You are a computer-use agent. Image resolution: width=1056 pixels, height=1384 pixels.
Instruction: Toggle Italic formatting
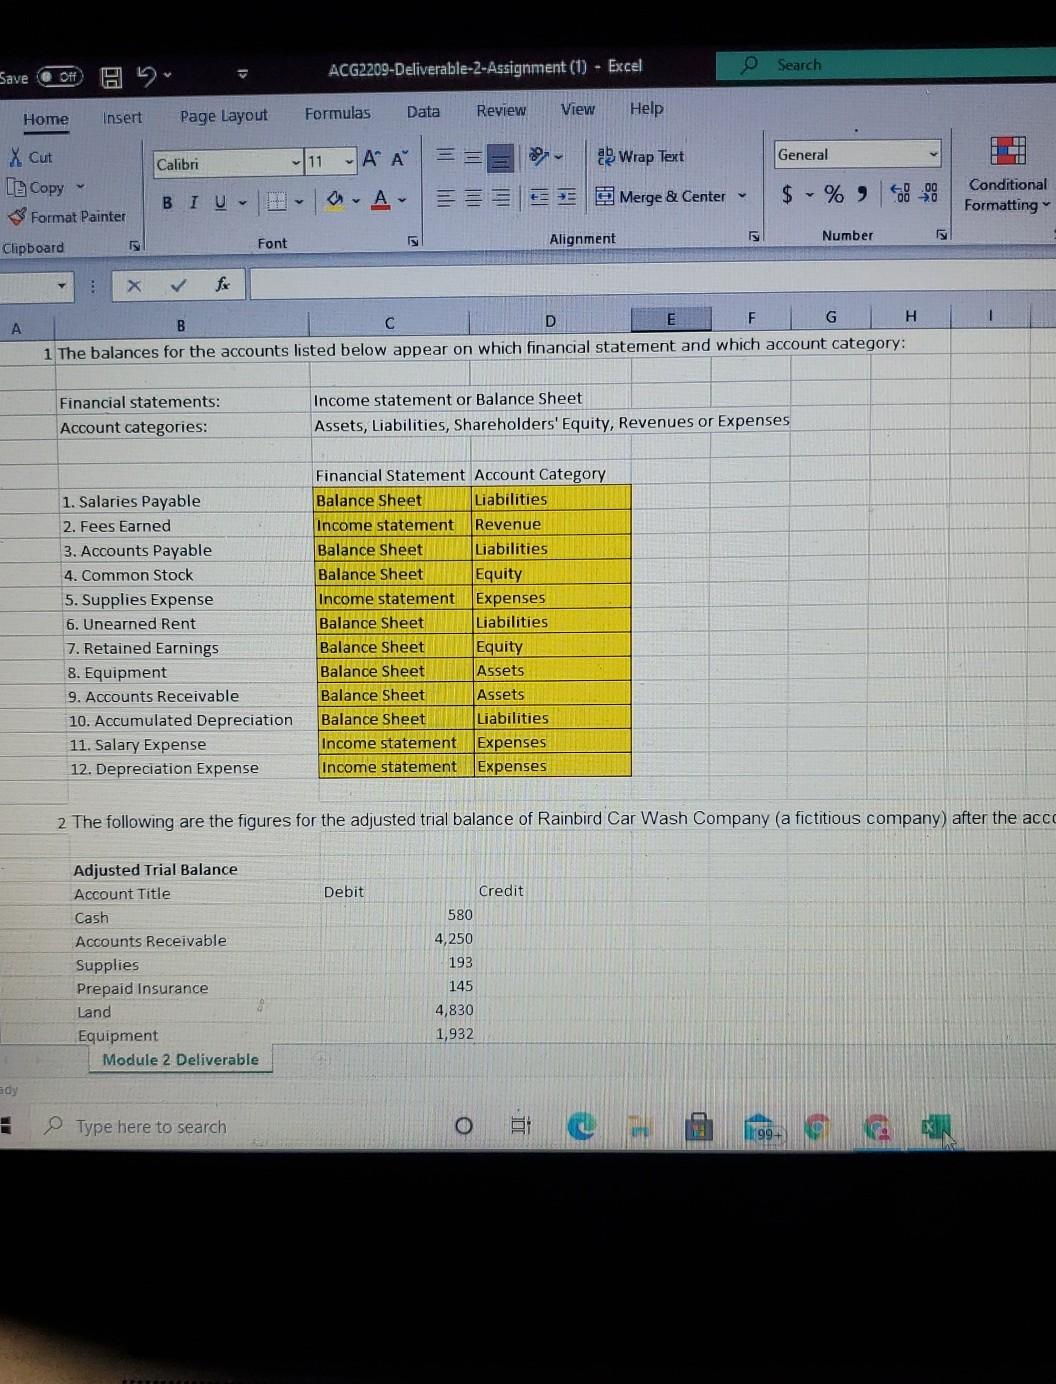[192, 202]
